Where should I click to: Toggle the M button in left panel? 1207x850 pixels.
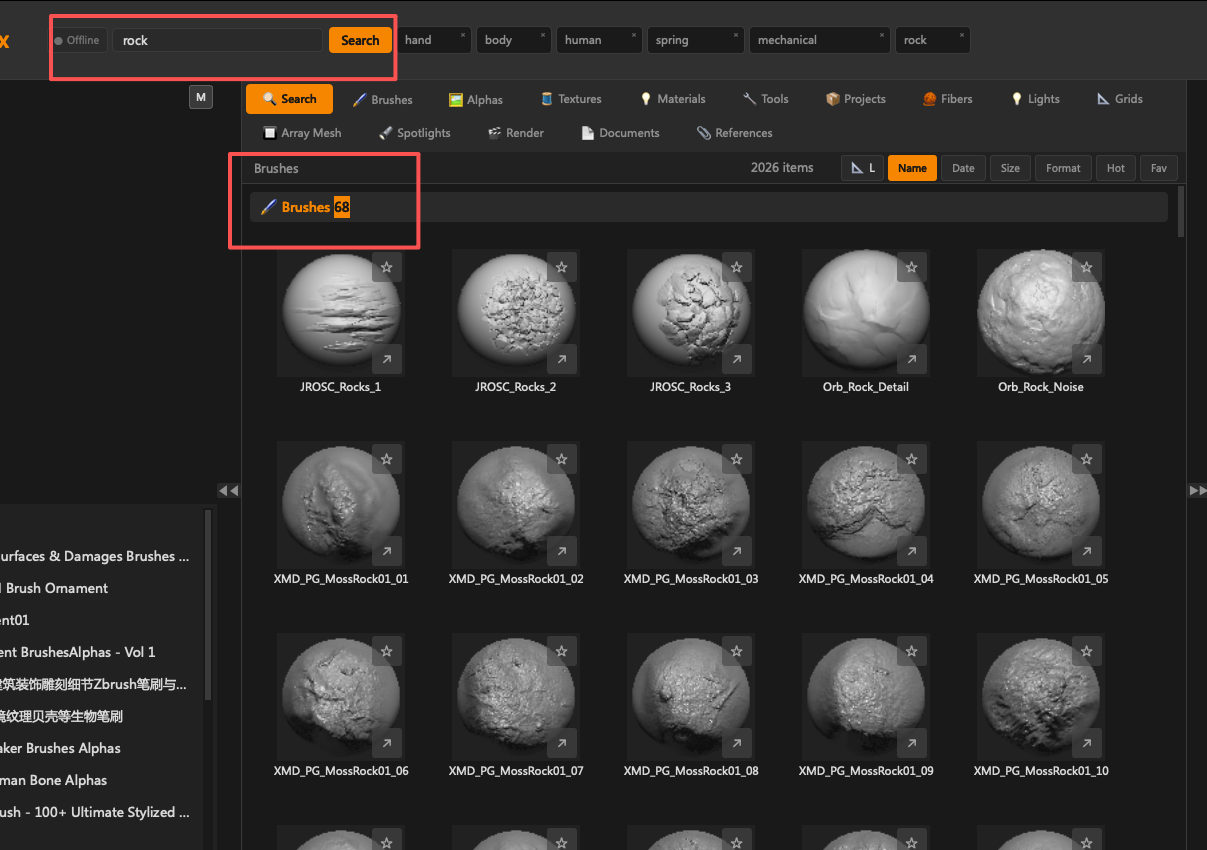pos(201,97)
